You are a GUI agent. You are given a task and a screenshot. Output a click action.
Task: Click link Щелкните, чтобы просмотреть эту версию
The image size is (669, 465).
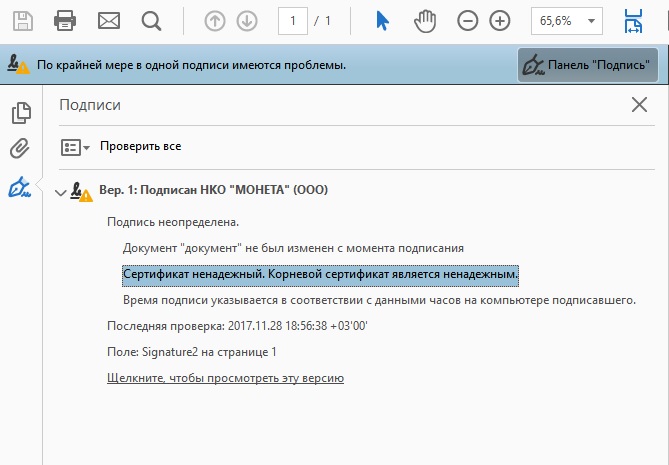(225, 378)
